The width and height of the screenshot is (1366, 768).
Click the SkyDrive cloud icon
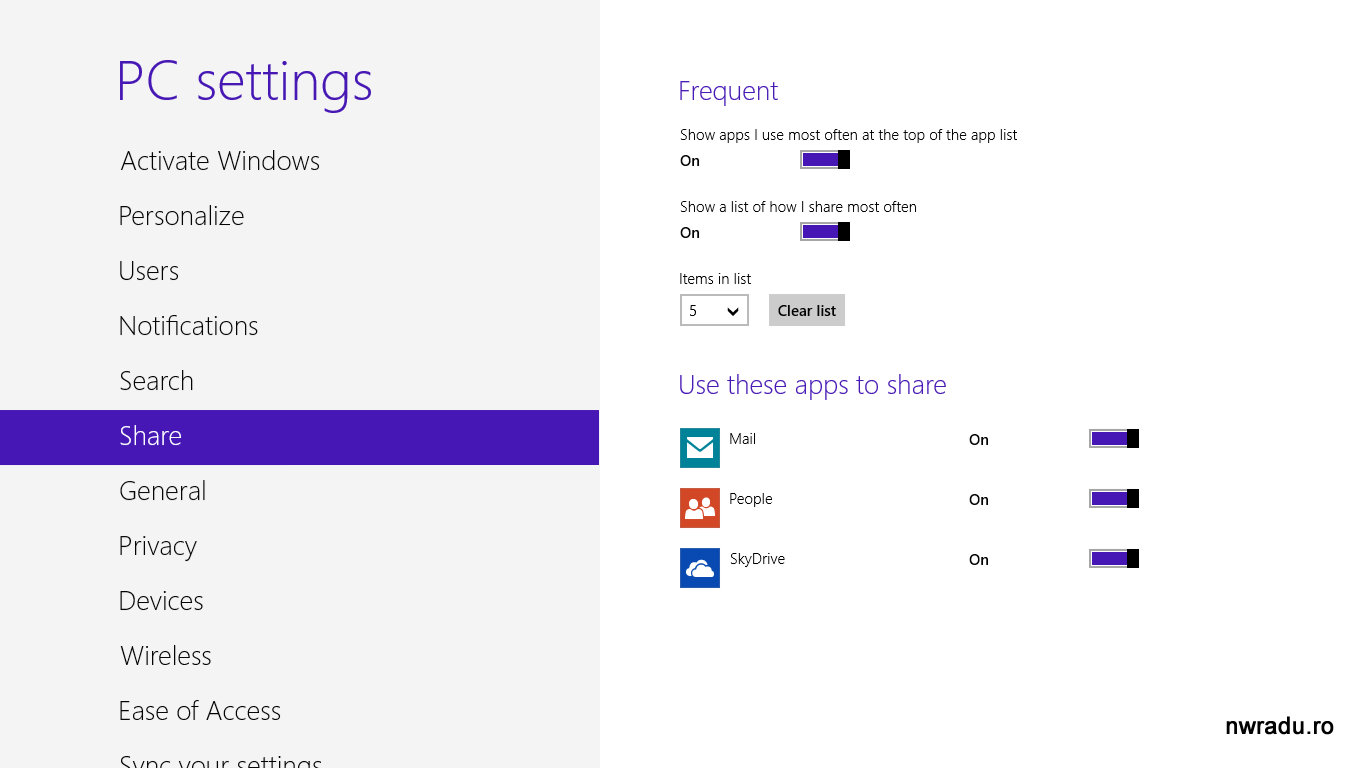click(699, 568)
